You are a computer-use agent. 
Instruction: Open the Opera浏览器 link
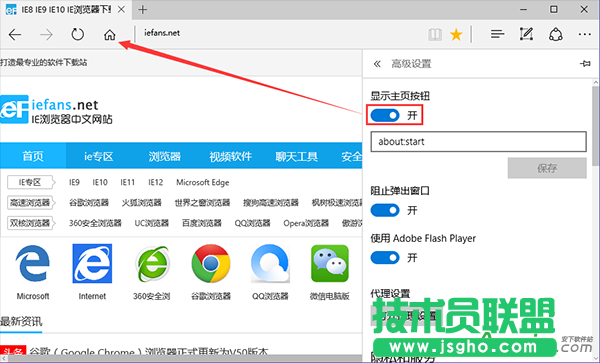pyautogui.click(x=306, y=223)
